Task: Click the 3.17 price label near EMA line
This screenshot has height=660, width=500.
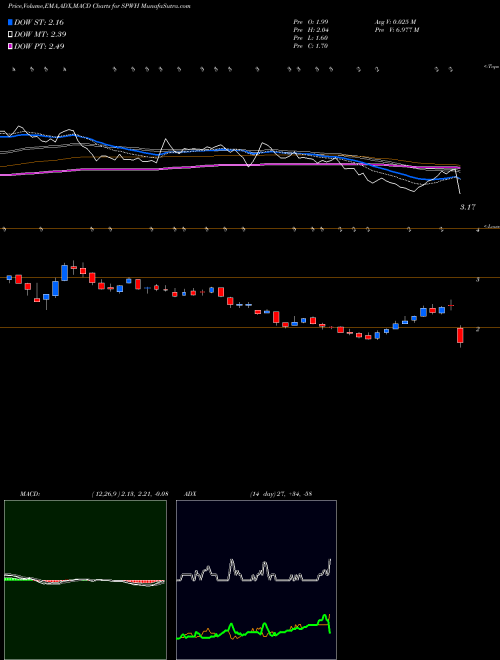Action: [468, 207]
